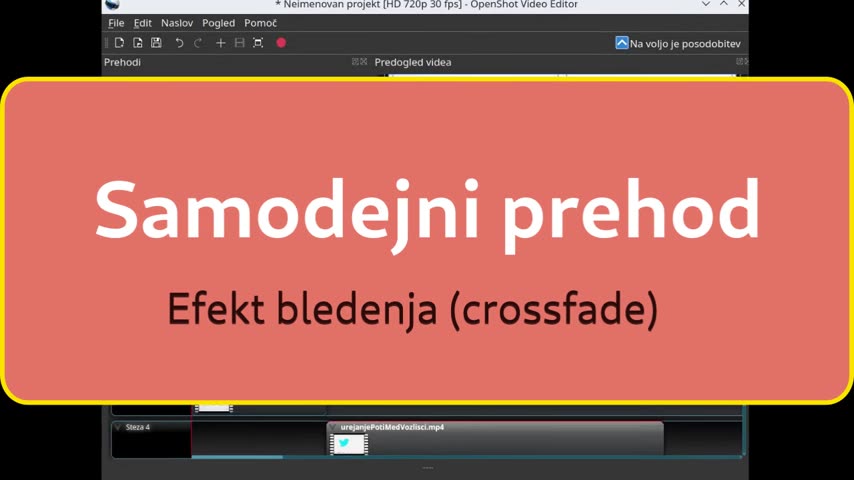Viewport: 854px width, 480px height.
Task: Open the OpenShot application icon menu
Action: 113,5
